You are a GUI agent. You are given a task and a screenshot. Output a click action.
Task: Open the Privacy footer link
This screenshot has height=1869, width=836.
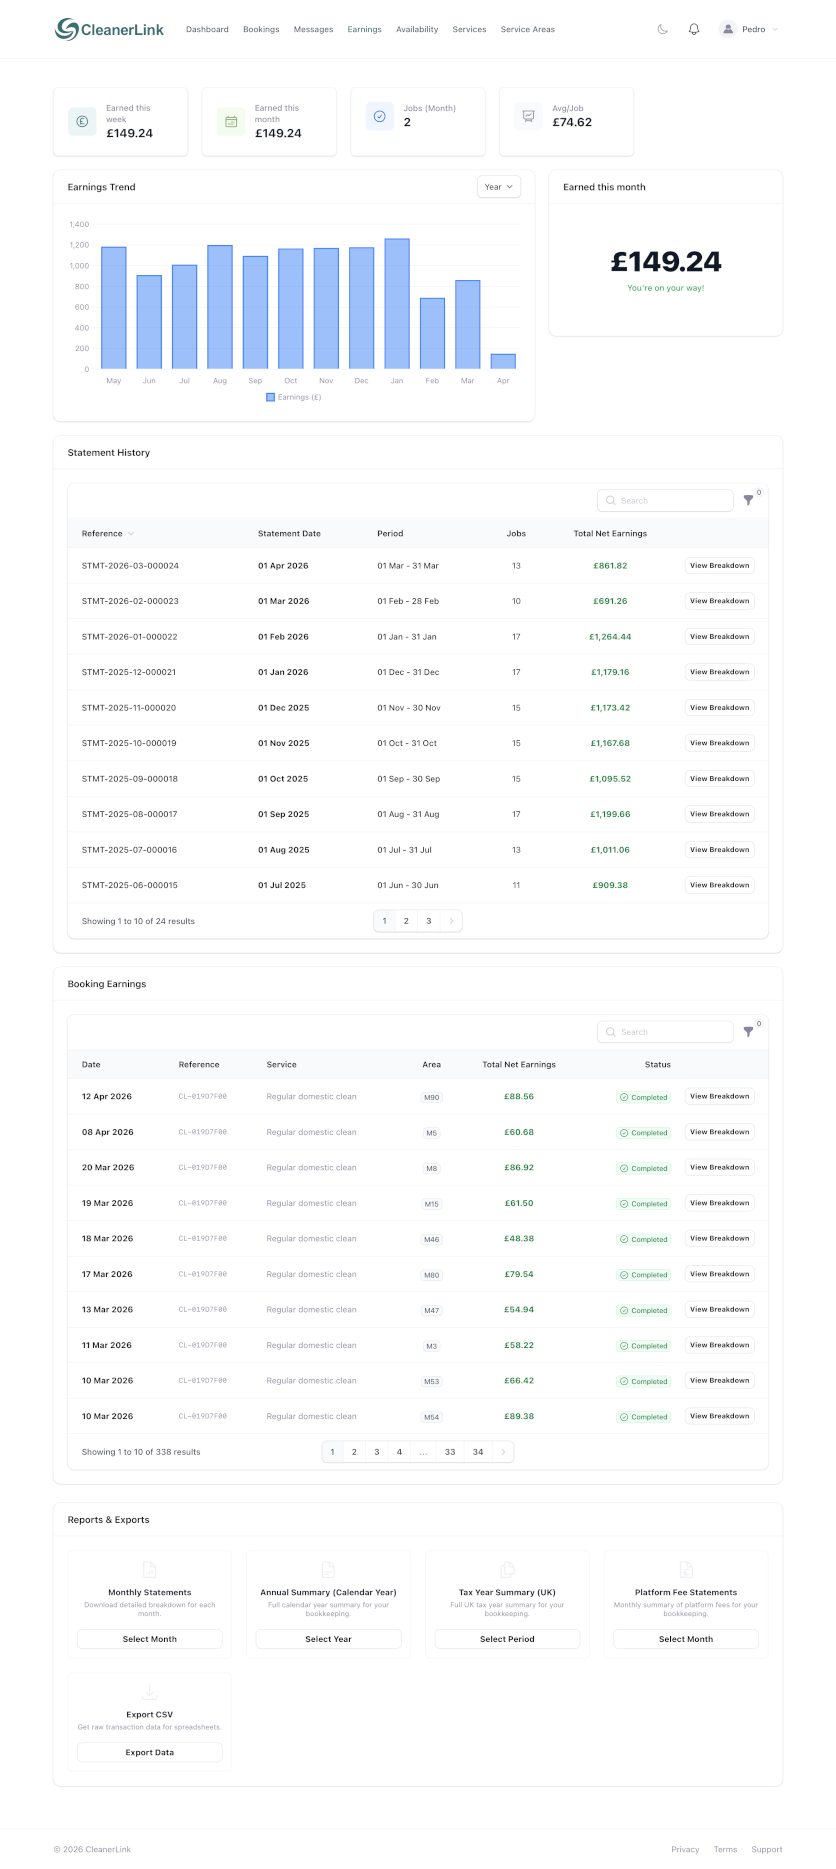point(685,1849)
